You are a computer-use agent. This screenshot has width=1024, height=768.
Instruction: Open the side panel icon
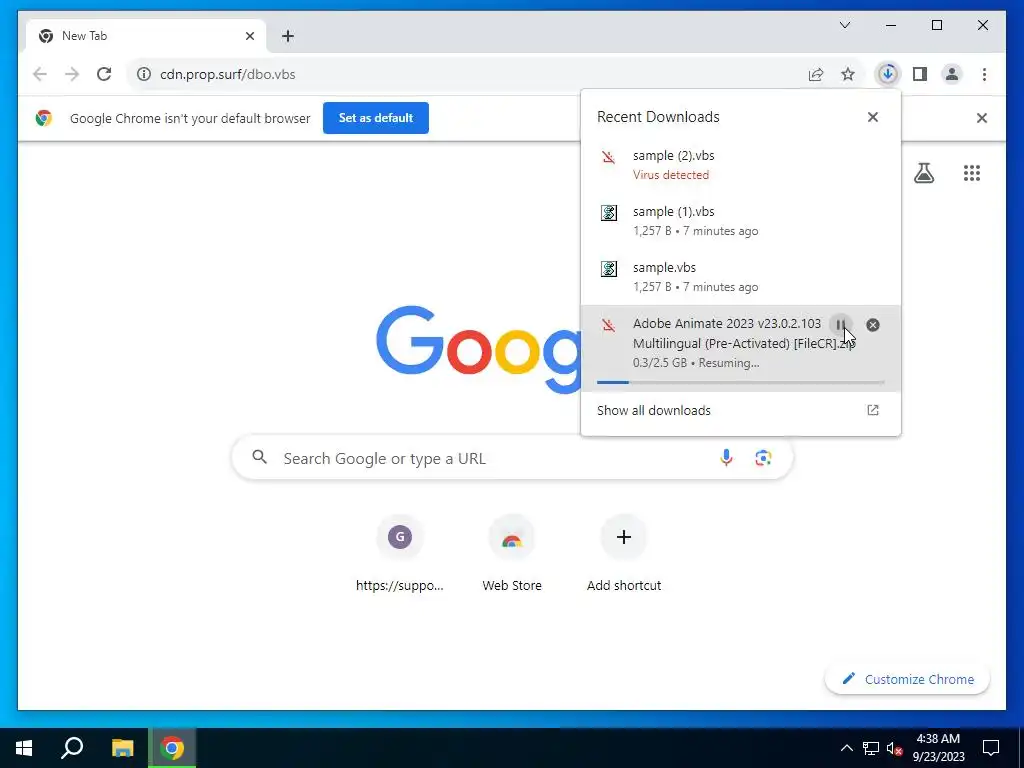920,74
